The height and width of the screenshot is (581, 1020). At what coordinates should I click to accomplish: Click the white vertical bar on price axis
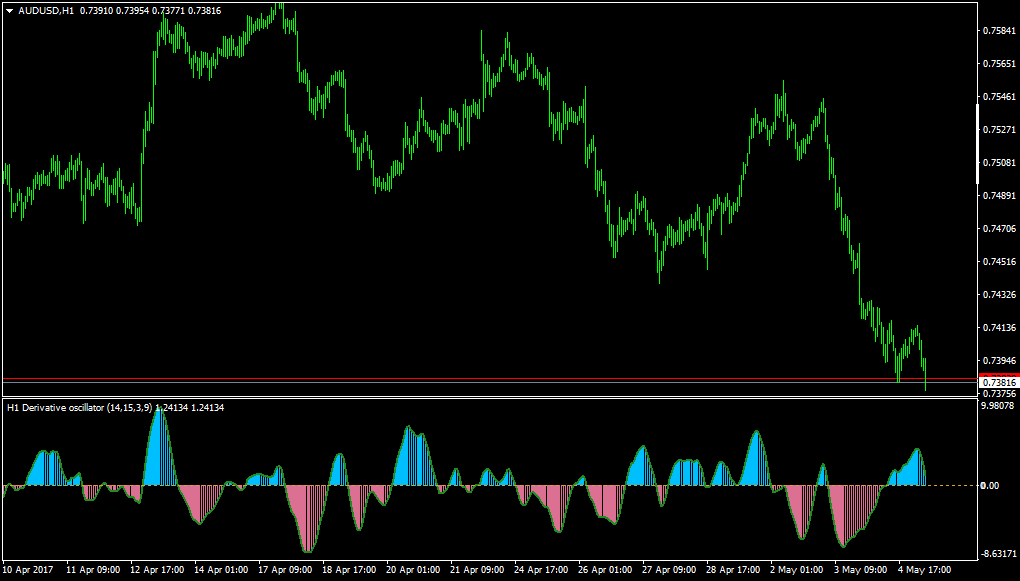[x=978, y=144]
